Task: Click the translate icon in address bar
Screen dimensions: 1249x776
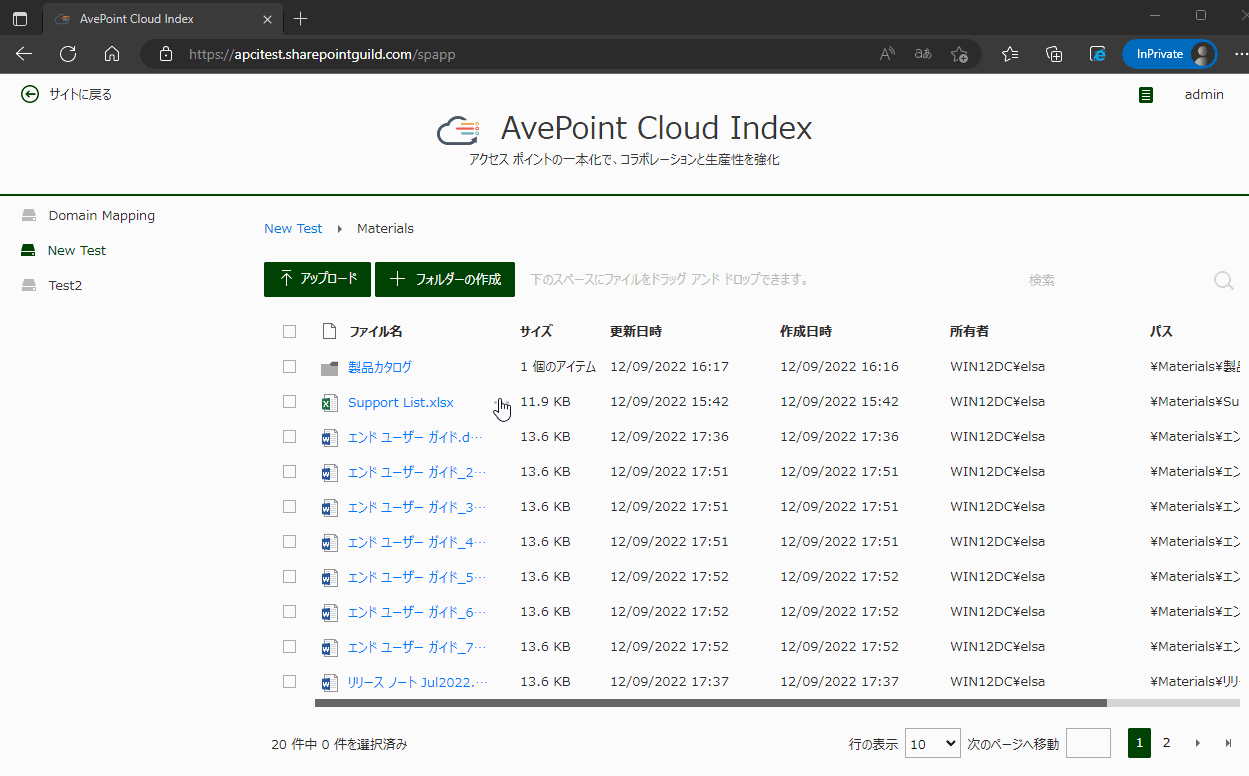Action: [x=923, y=54]
